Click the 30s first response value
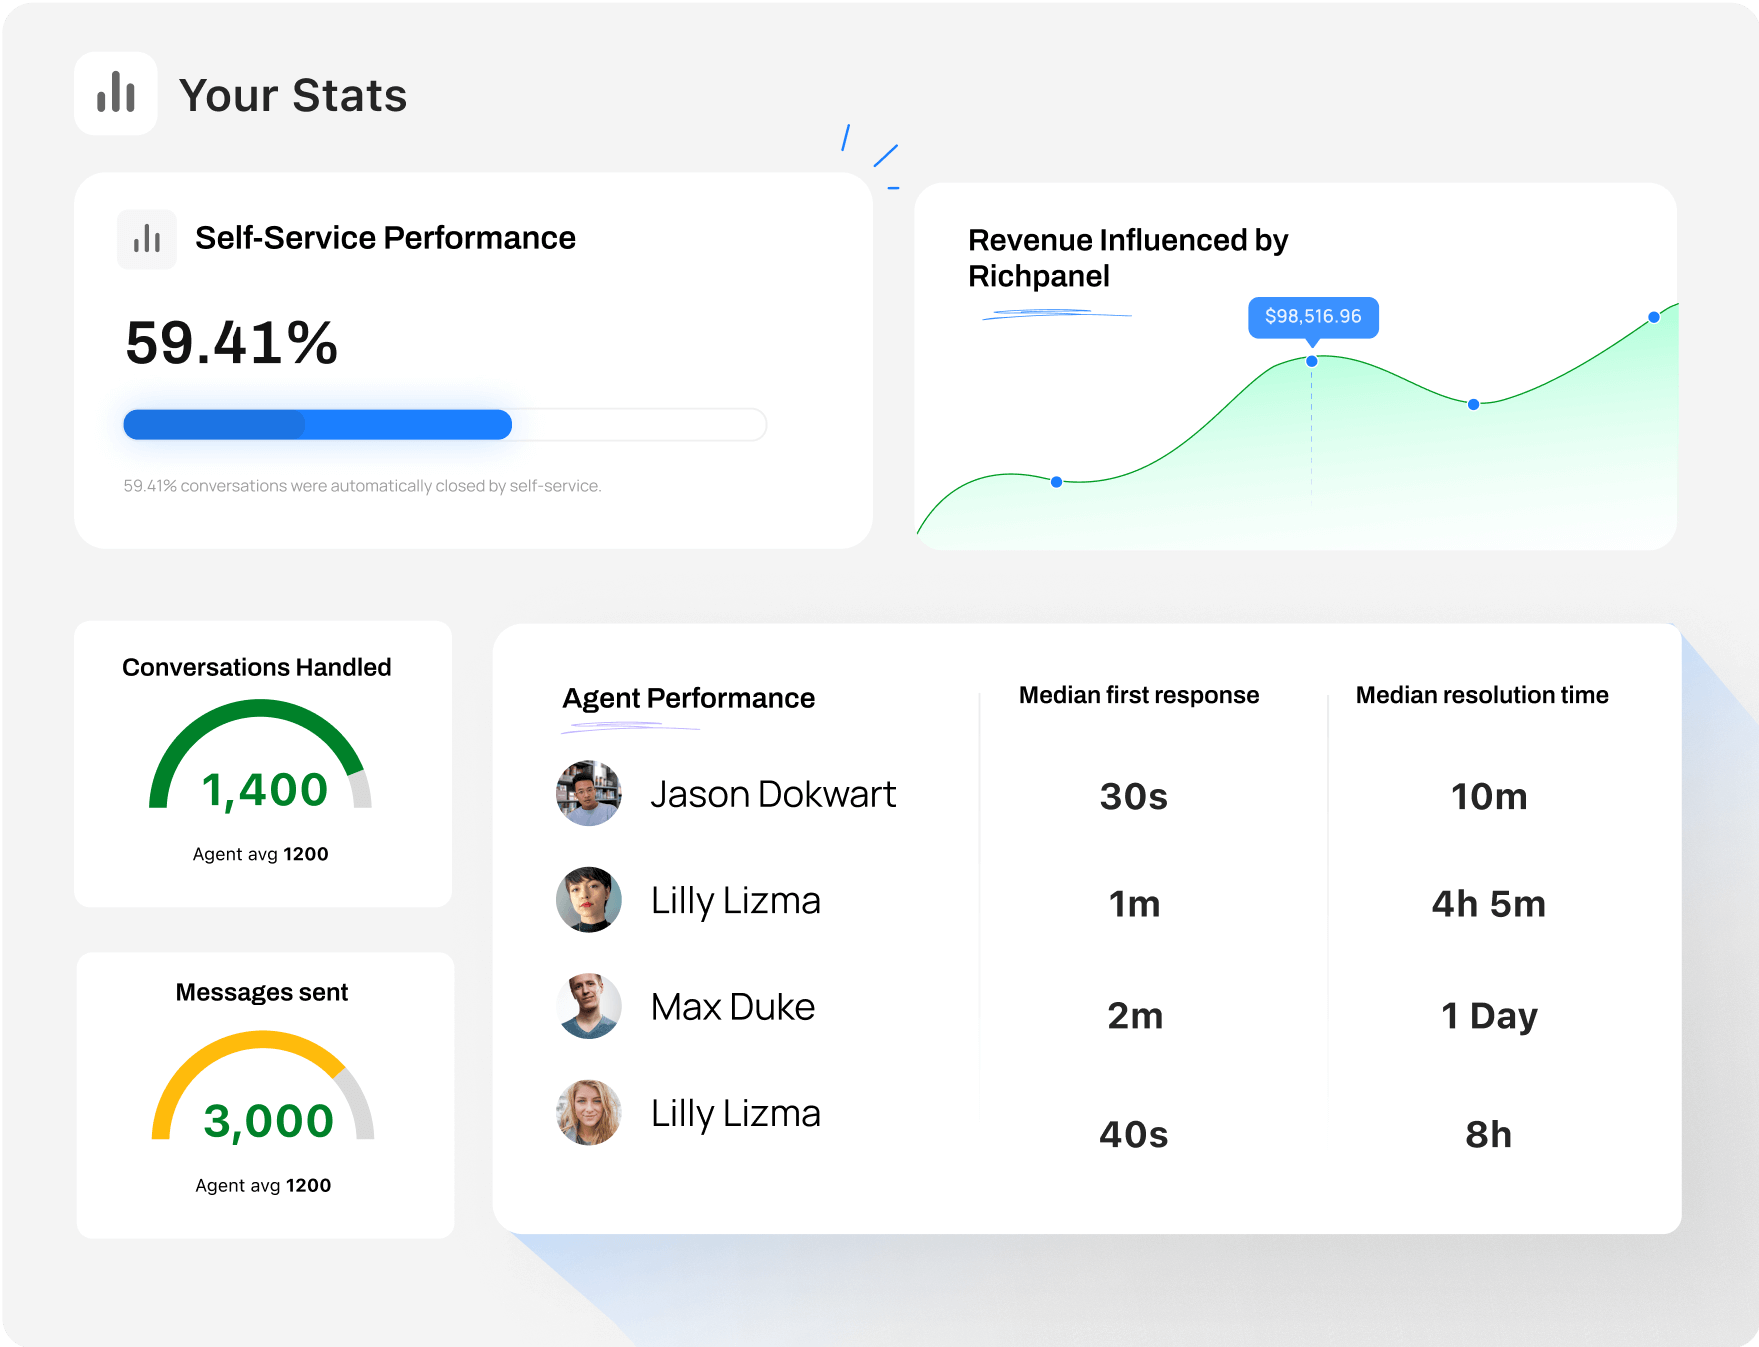This screenshot has width=1759, height=1347. [x=1134, y=797]
